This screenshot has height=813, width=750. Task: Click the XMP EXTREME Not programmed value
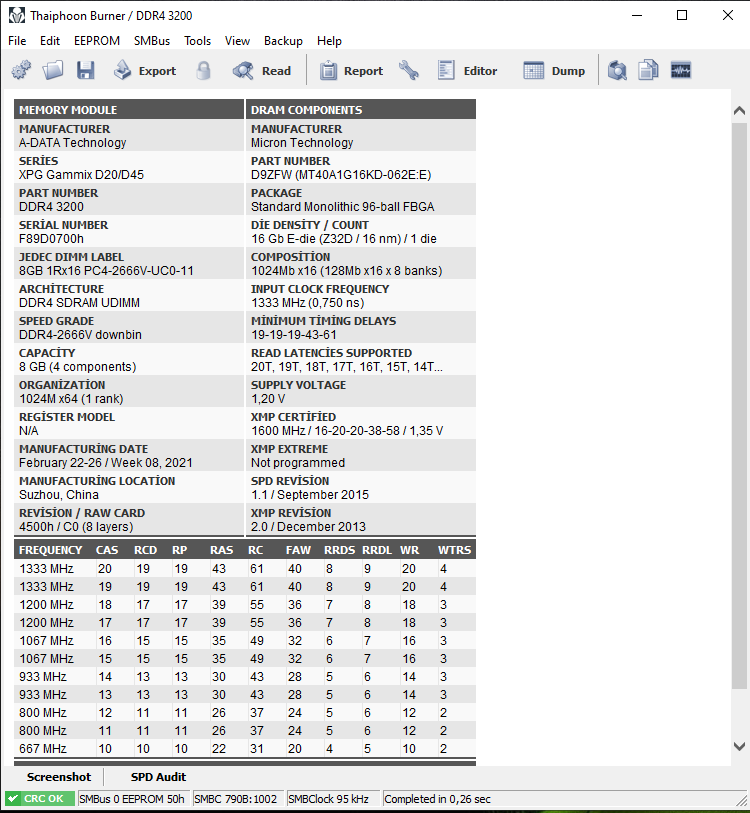tap(298, 462)
